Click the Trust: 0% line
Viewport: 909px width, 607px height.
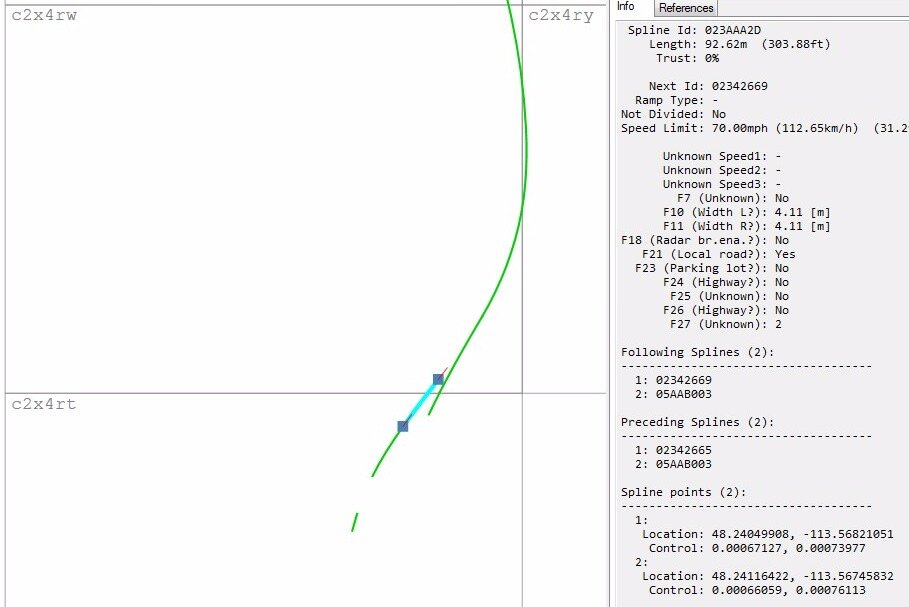pos(688,58)
